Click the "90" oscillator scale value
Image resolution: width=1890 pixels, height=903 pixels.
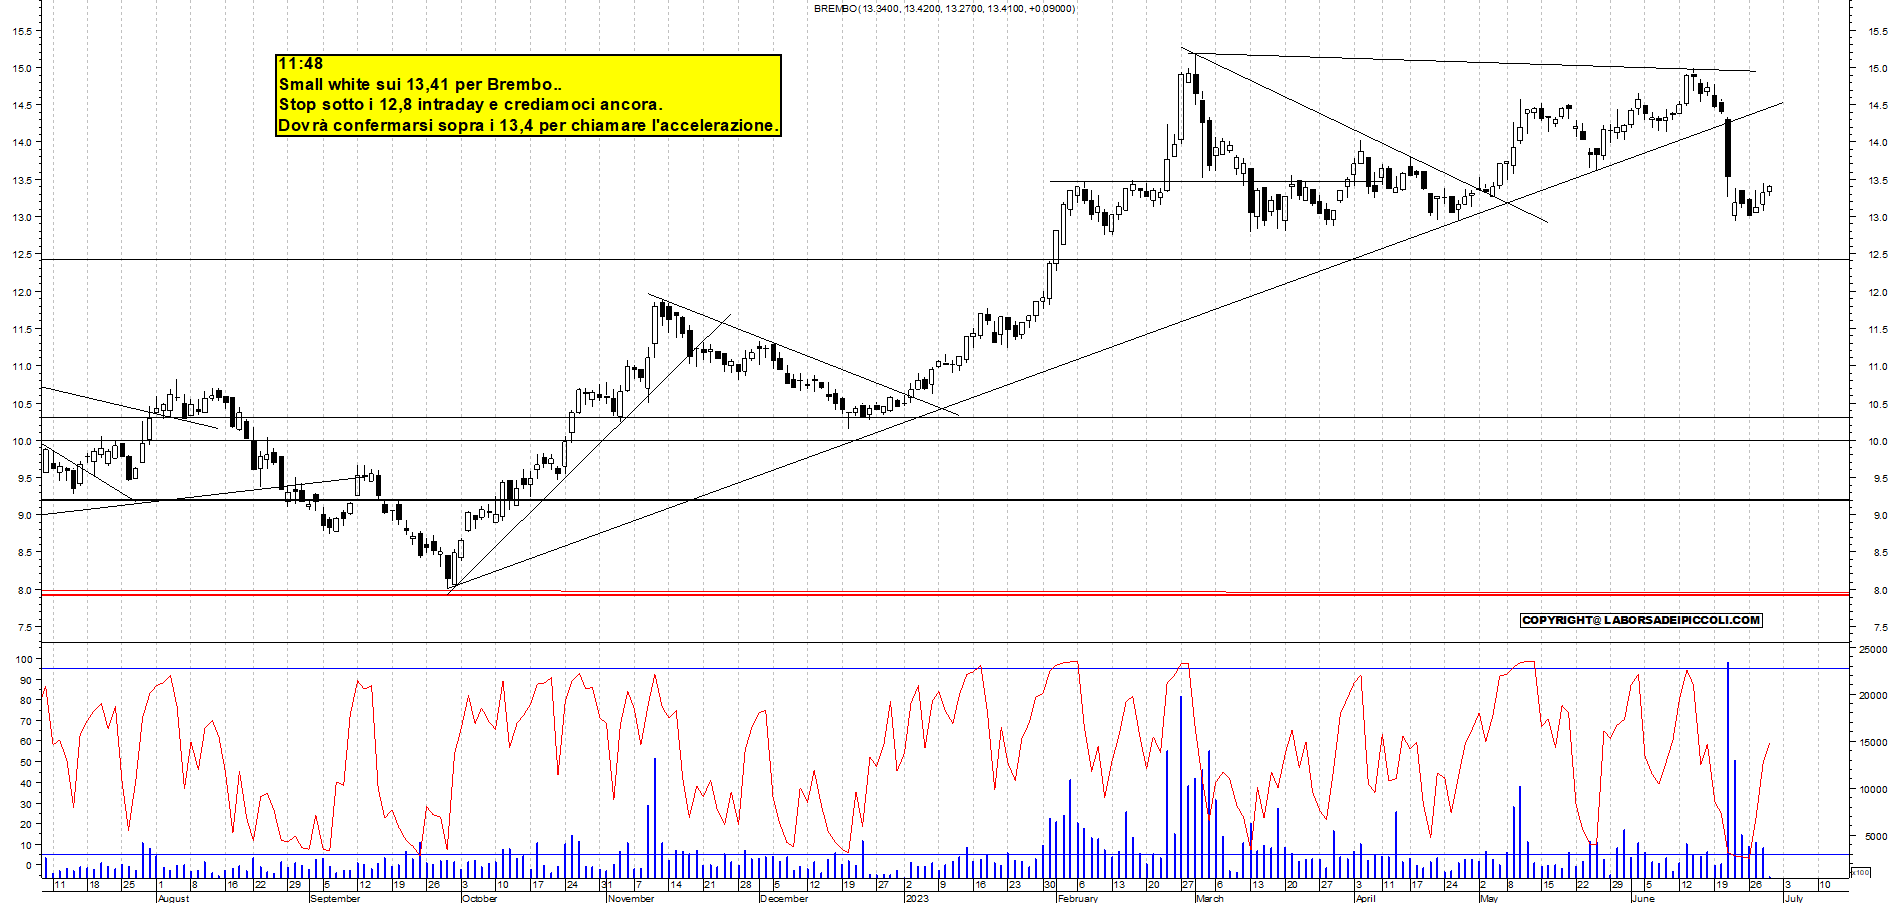pos(25,680)
